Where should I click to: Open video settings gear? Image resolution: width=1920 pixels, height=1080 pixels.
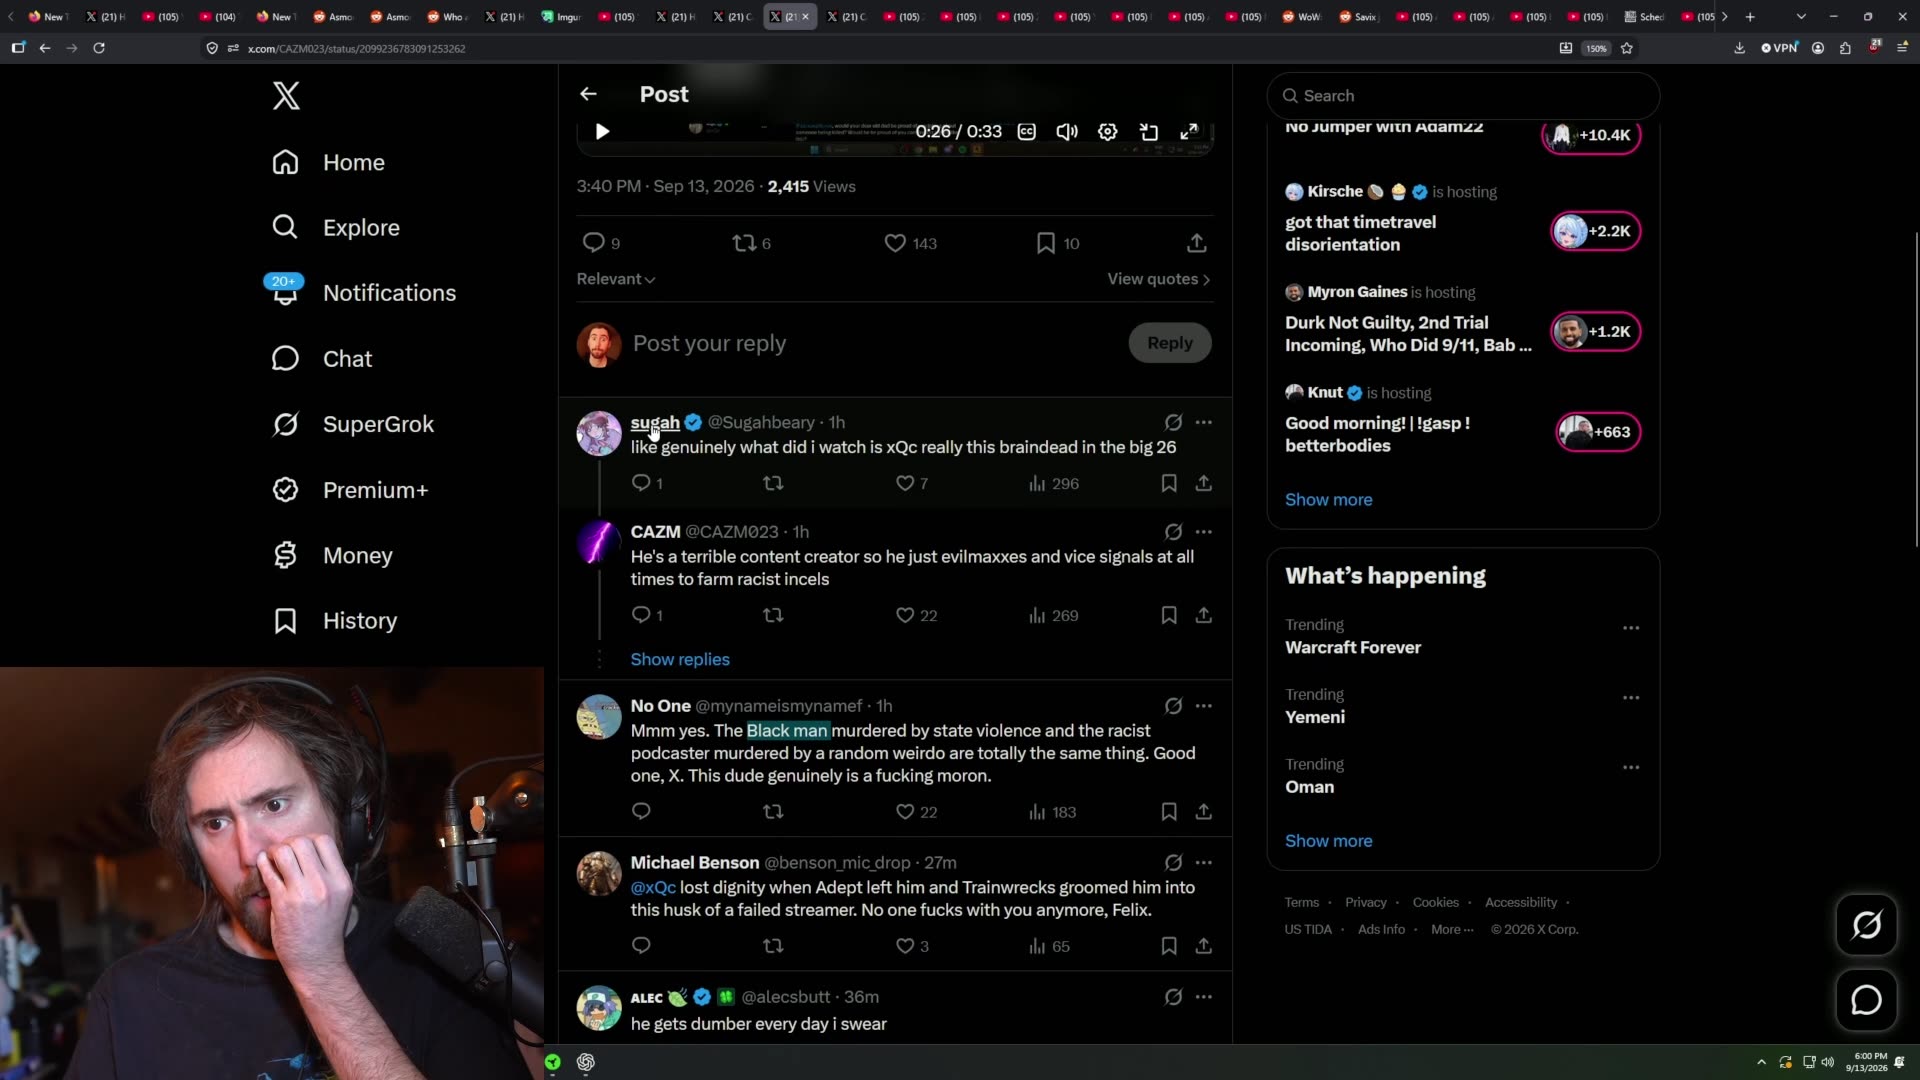[x=1108, y=131]
